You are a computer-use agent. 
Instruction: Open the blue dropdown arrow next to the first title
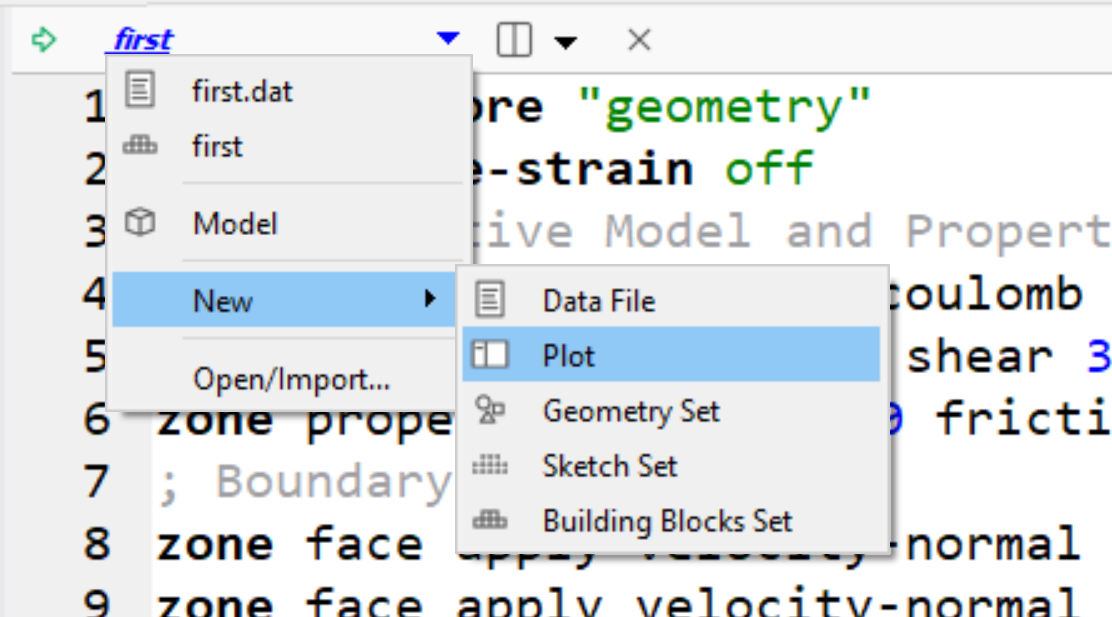point(448,40)
